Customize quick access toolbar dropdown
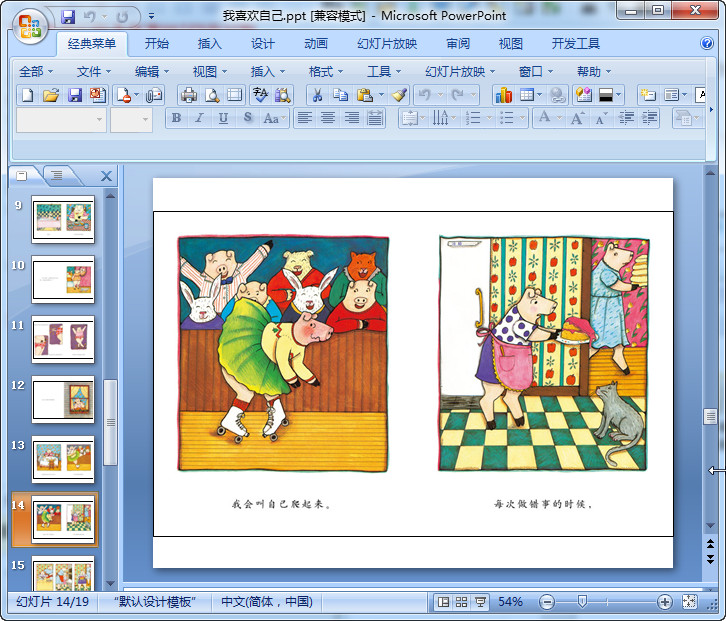The image size is (726, 621). pos(151,17)
